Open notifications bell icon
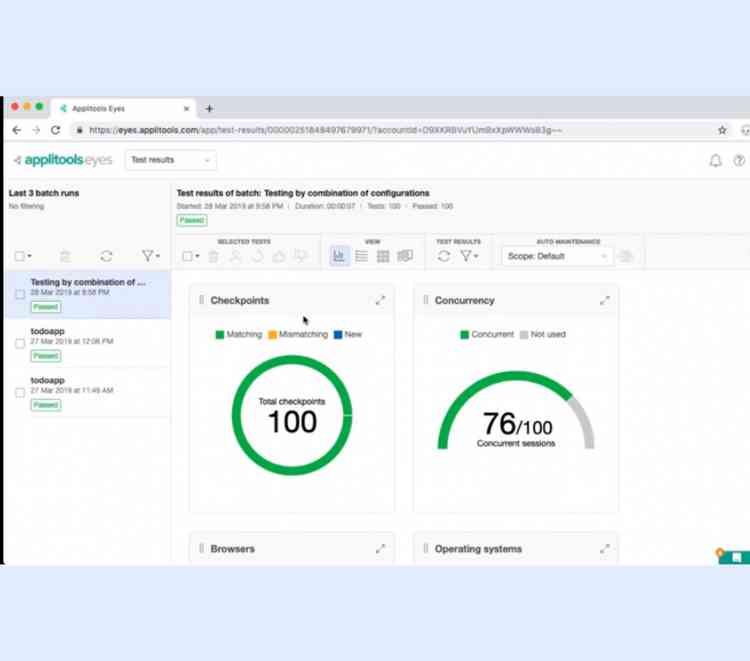750x661 pixels. pyautogui.click(x=716, y=161)
